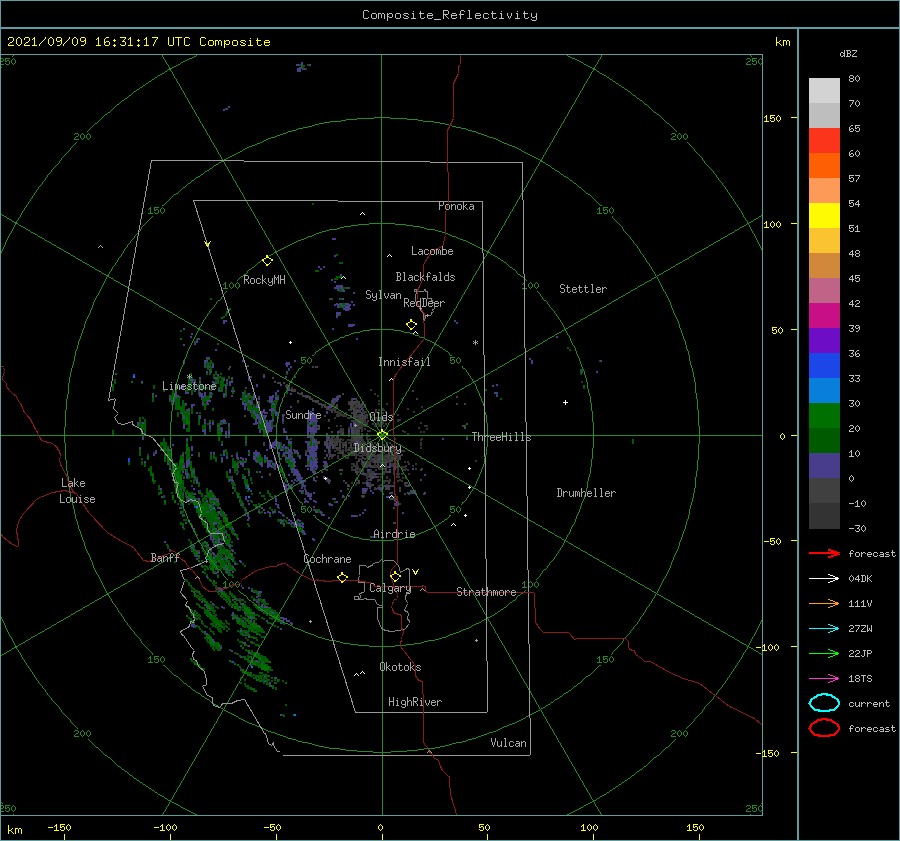
Task: Select the Stettler city label
Action: (583, 289)
